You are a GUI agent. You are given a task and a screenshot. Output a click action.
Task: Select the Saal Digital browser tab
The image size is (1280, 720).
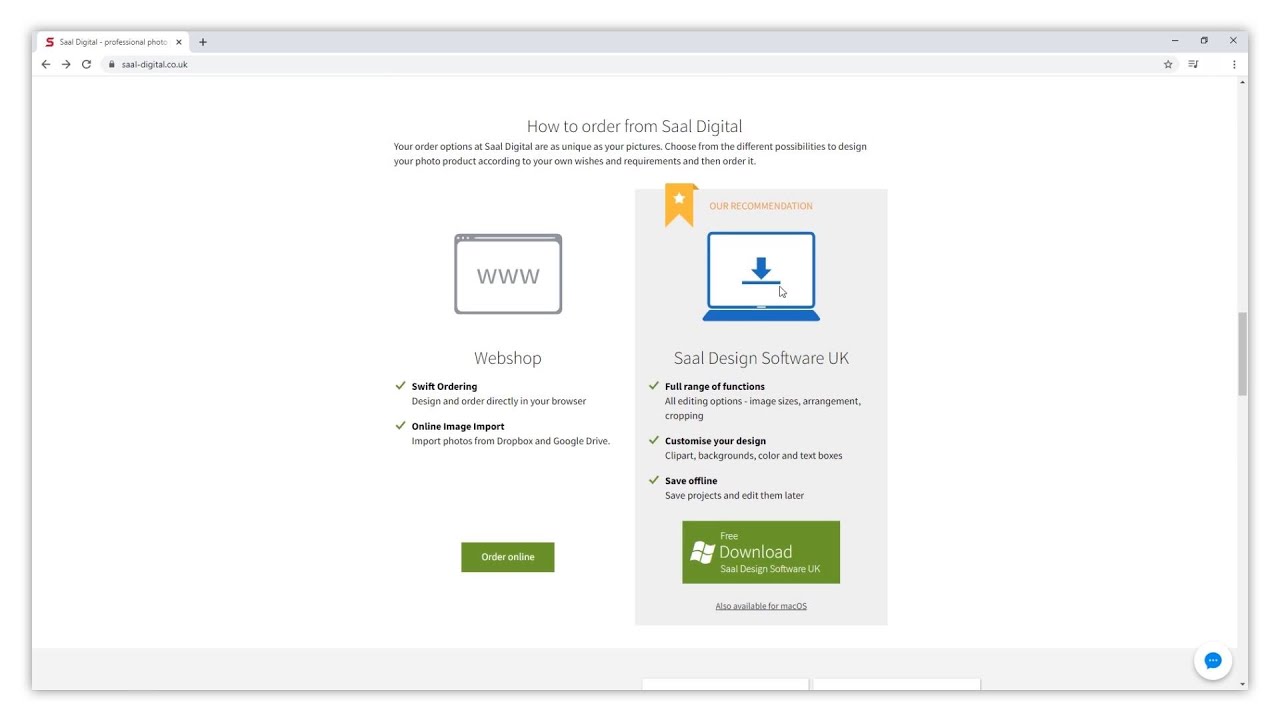pos(112,42)
